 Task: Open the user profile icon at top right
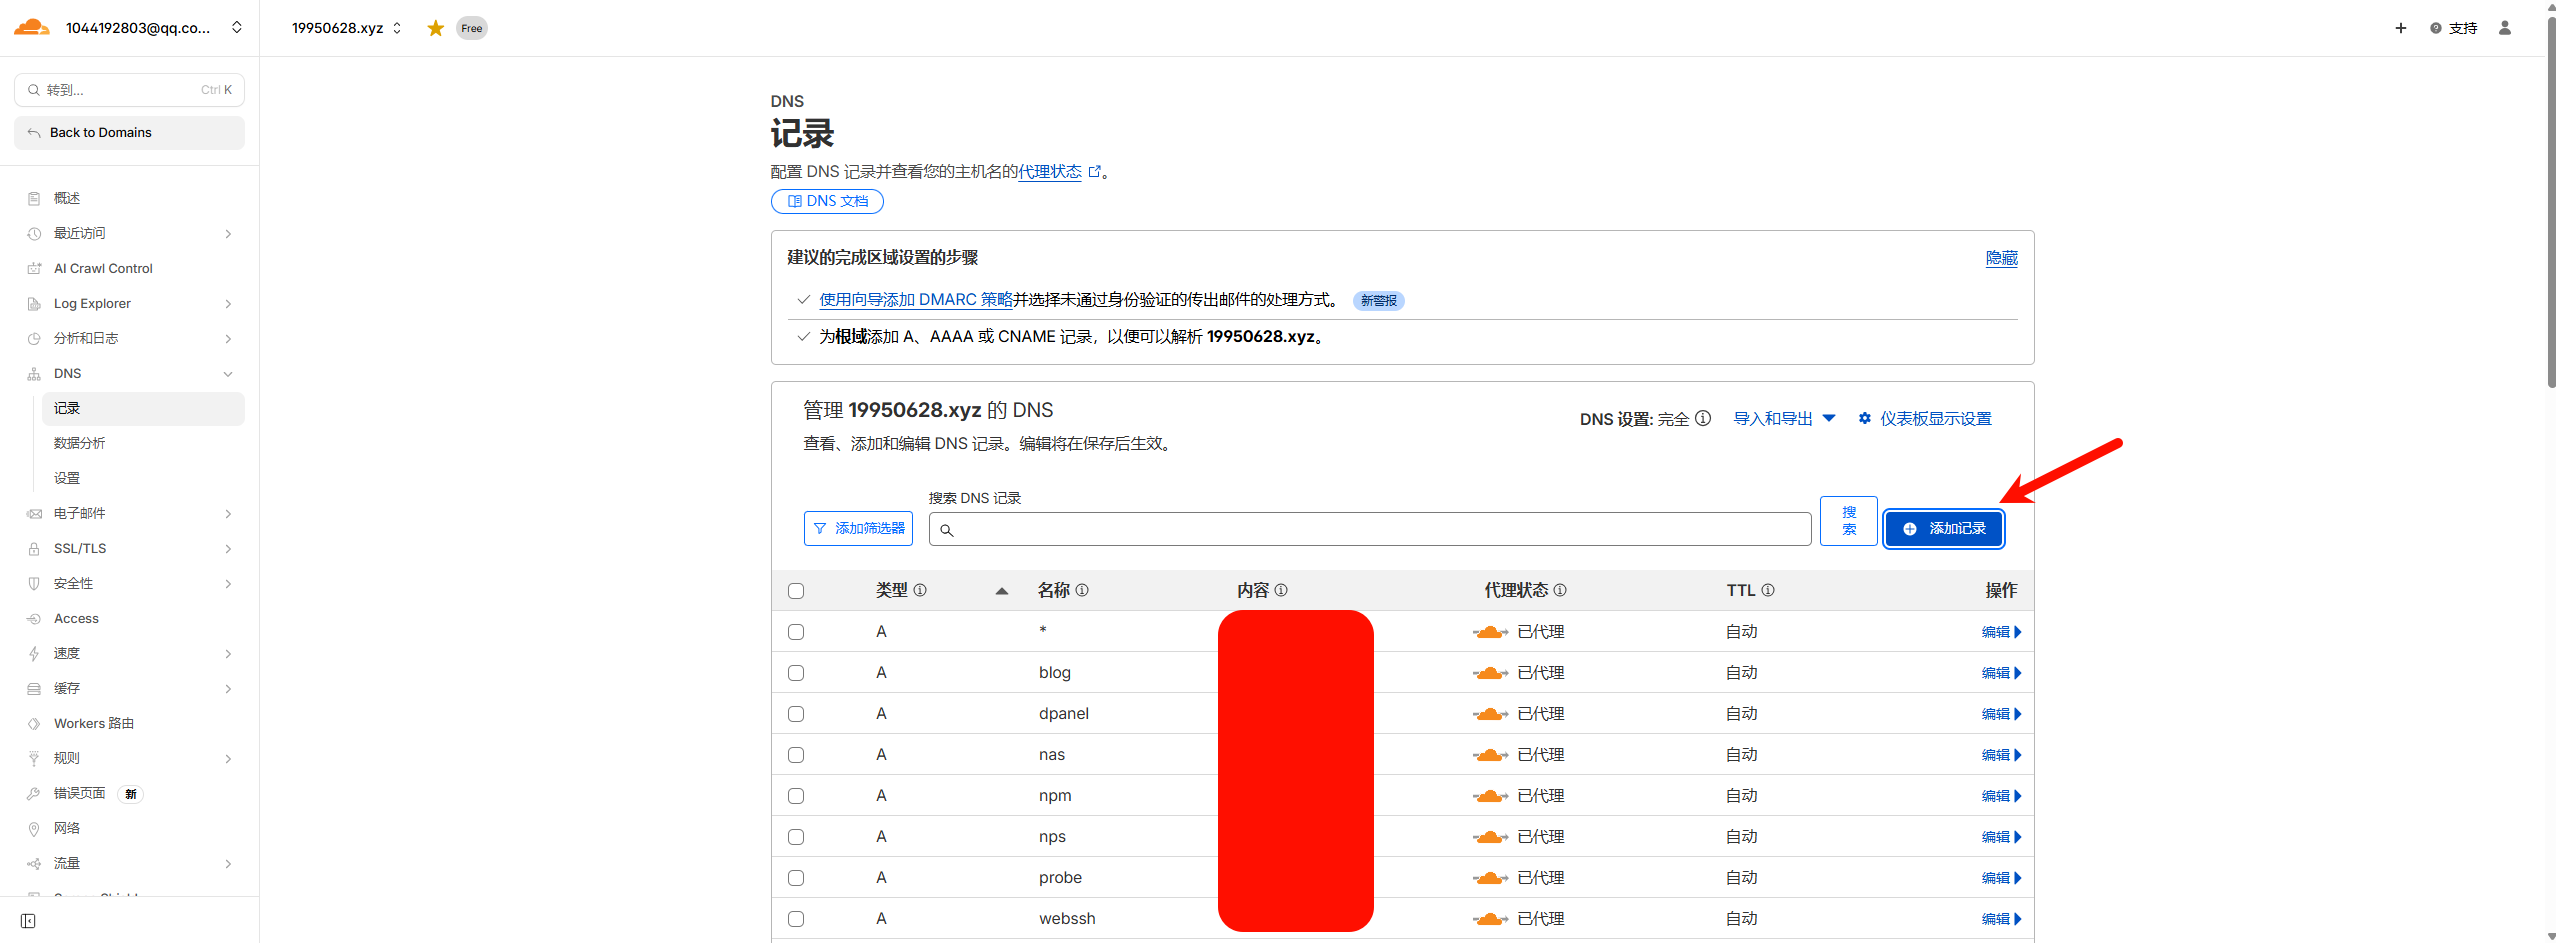click(x=2505, y=28)
